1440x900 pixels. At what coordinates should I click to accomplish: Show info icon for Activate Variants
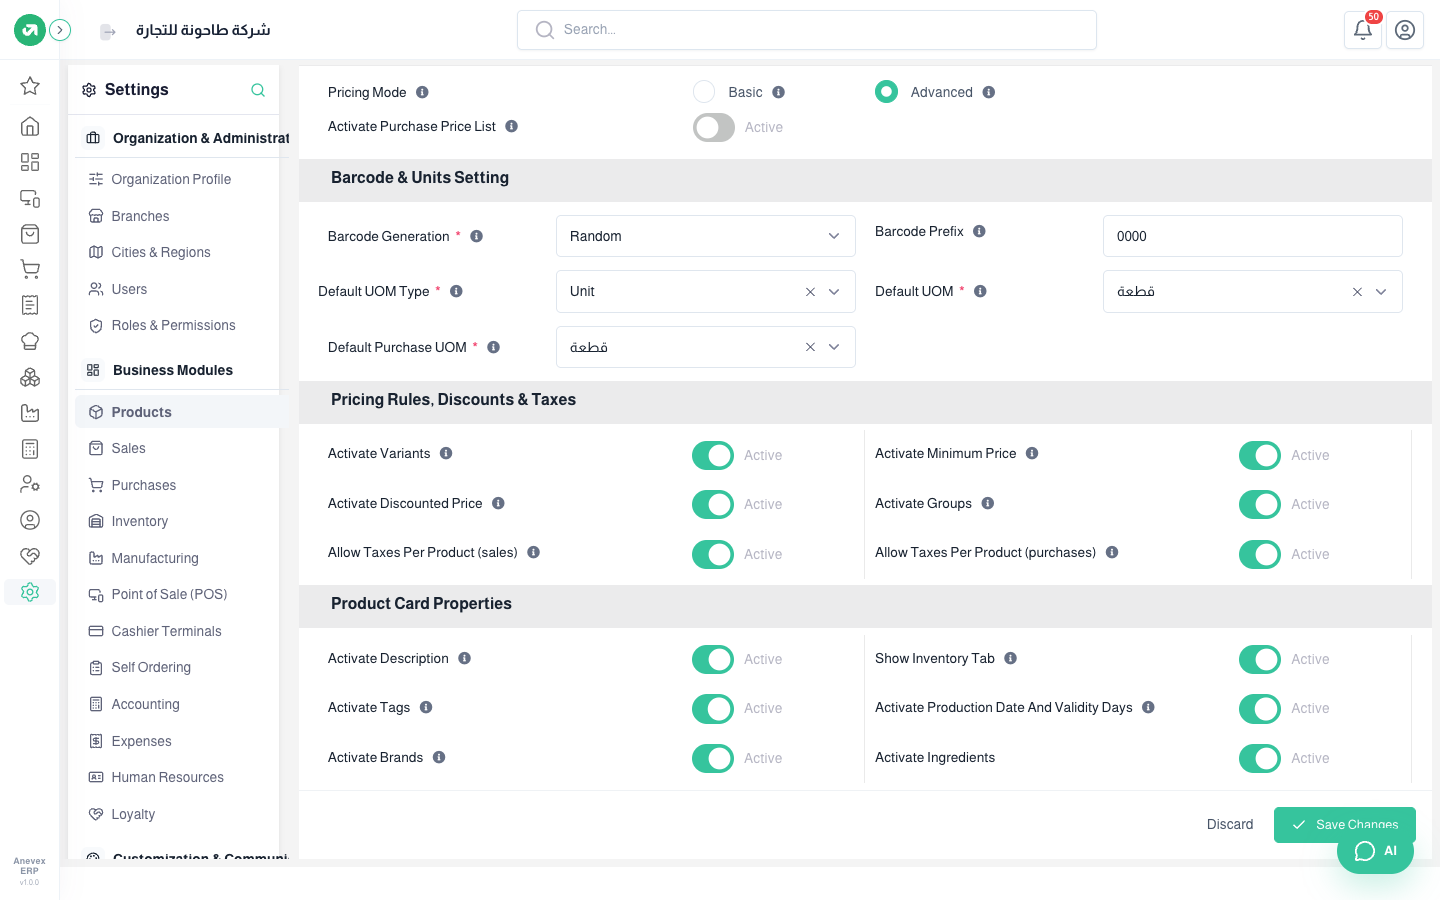click(446, 453)
